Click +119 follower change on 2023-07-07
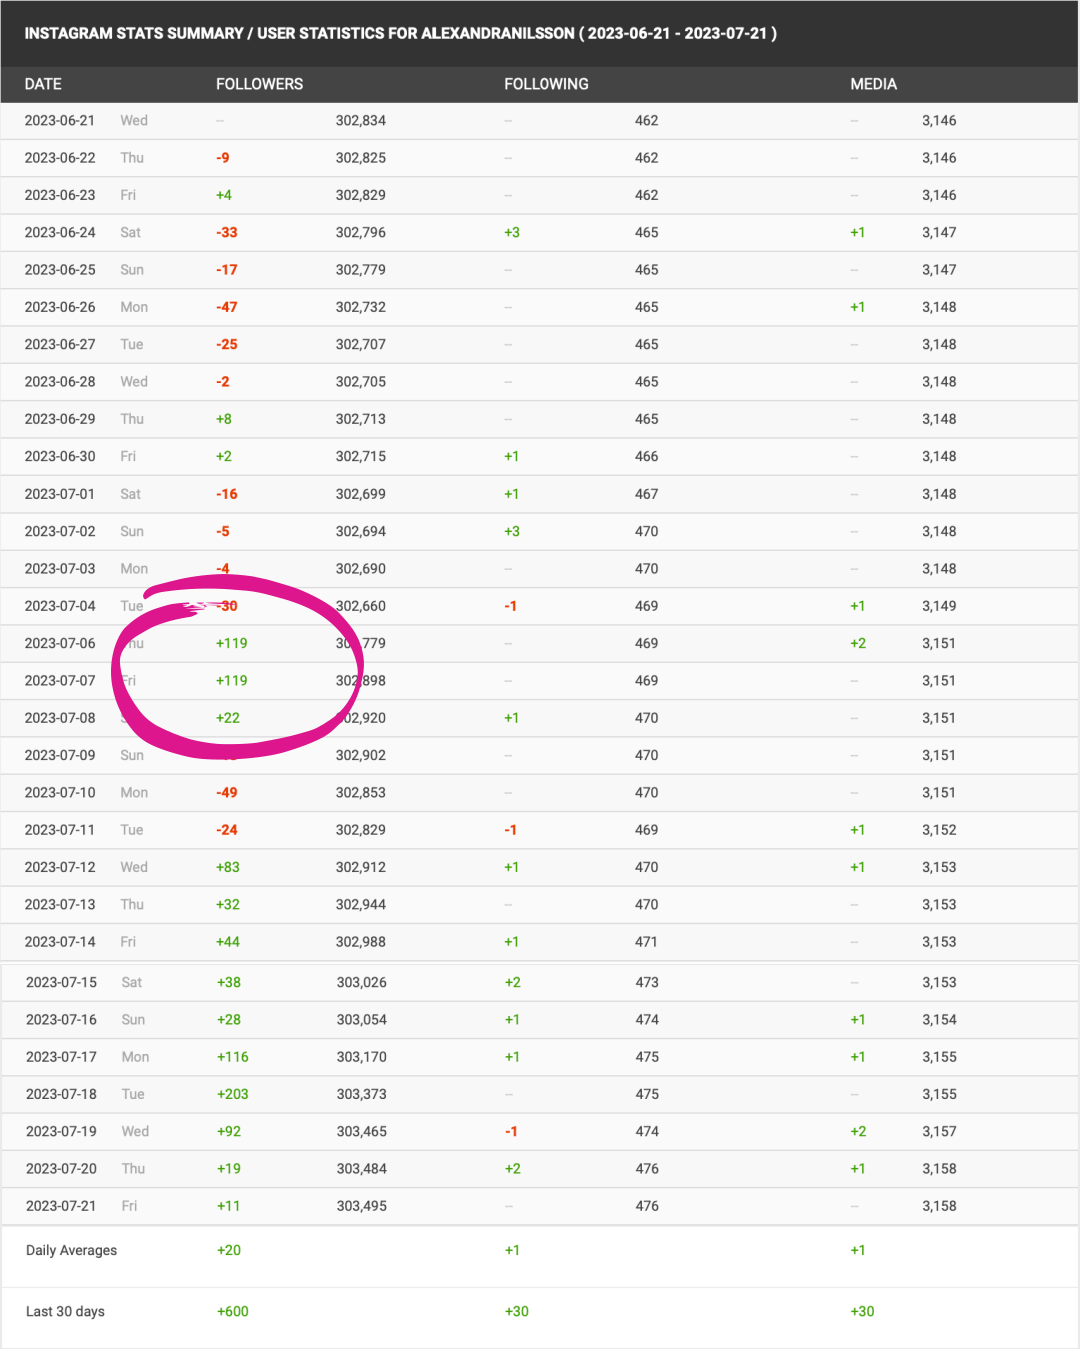The width and height of the screenshot is (1080, 1360). 232,680
